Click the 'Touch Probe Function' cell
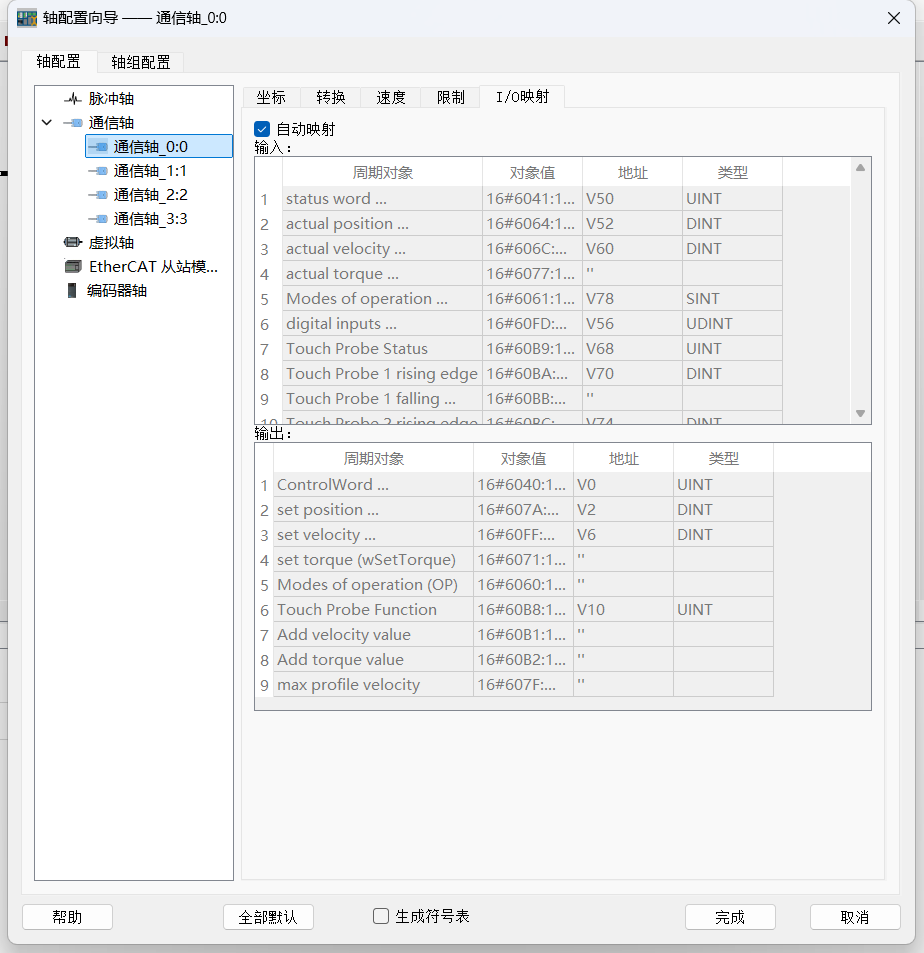924x953 pixels. [x=373, y=609]
